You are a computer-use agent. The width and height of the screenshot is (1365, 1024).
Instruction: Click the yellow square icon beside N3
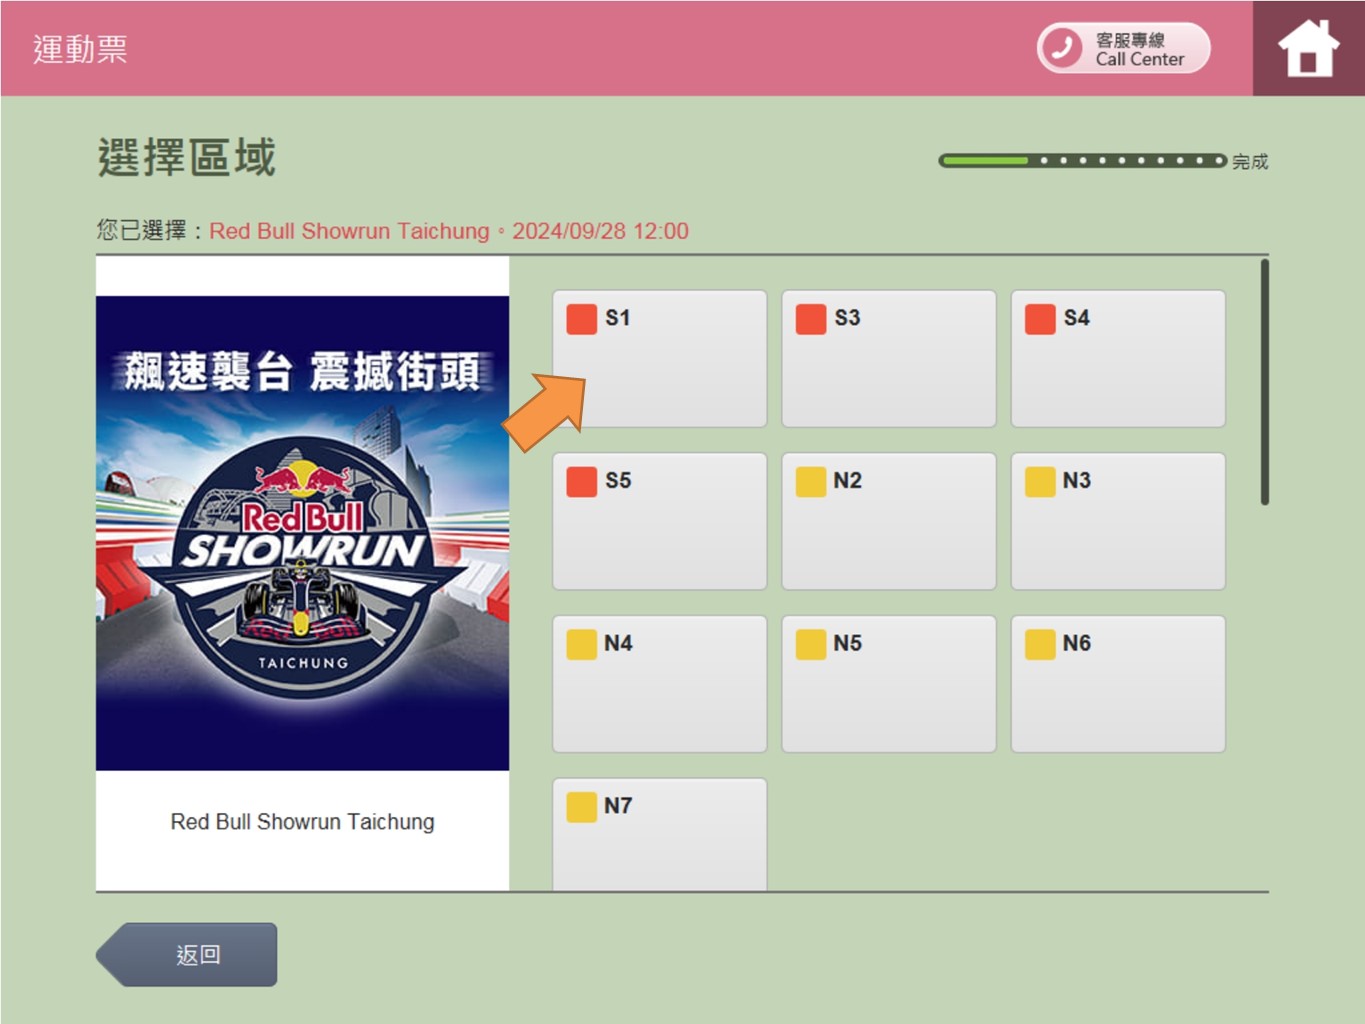tap(1040, 481)
